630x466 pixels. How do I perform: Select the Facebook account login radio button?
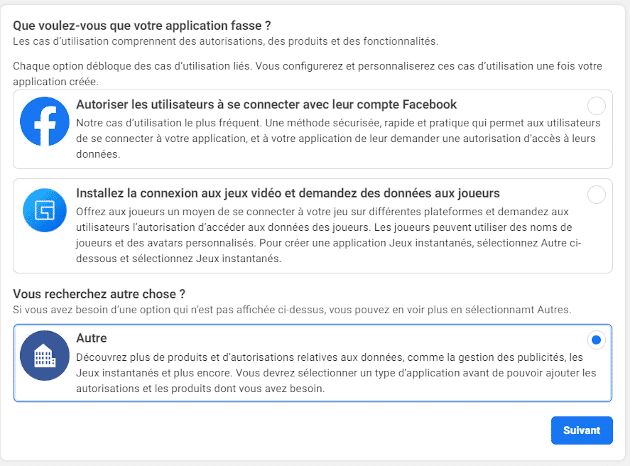click(x=597, y=105)
